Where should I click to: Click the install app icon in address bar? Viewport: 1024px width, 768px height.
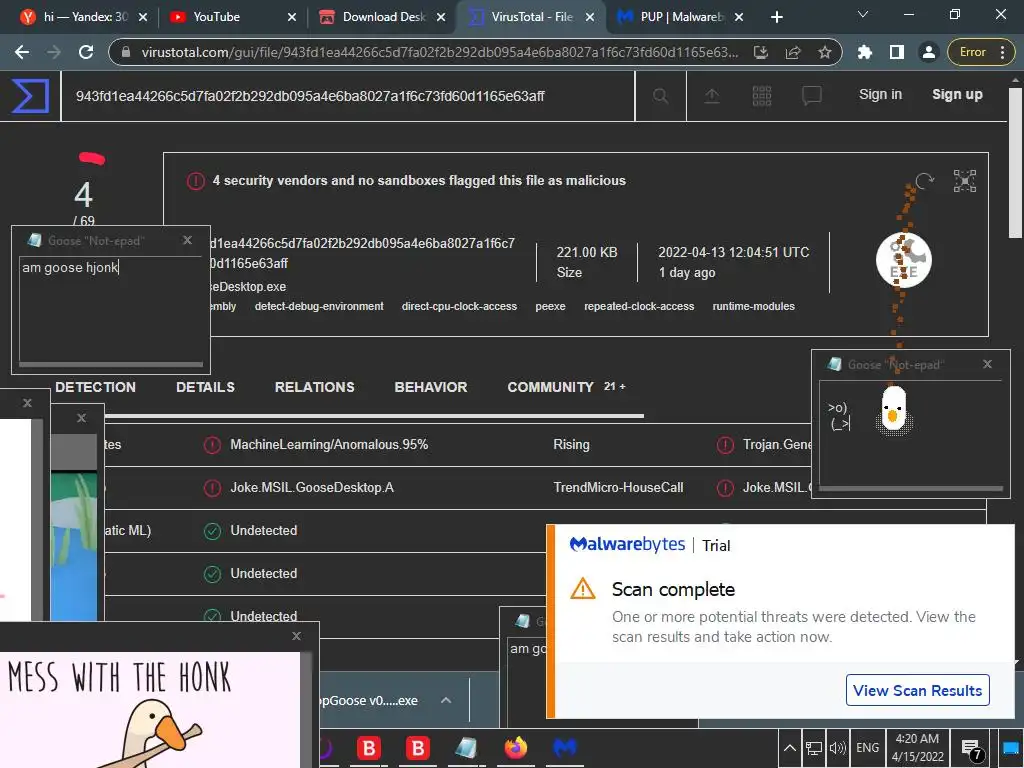[x=761, y=52]
